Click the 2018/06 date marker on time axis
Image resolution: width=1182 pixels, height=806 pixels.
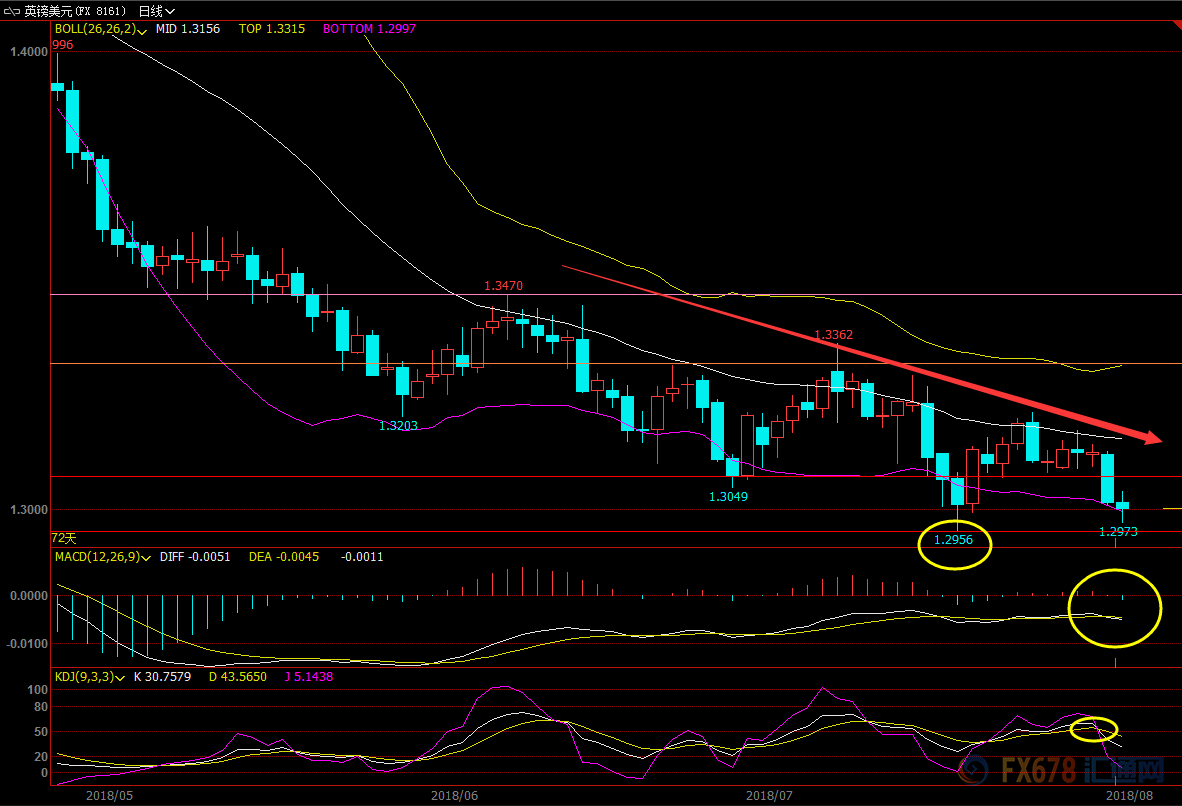click(x=453, y=795)
